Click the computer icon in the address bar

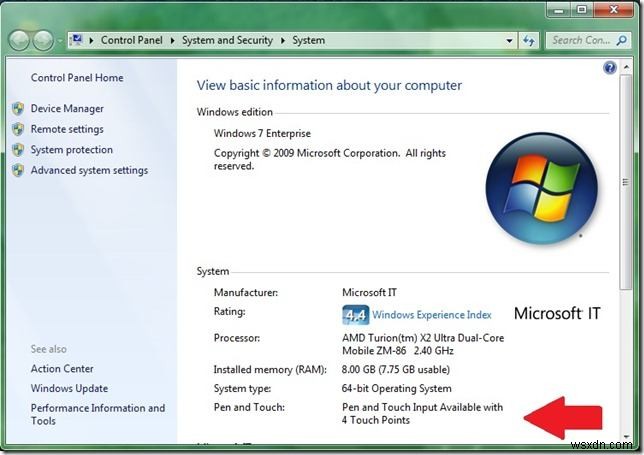click(76, 40)
